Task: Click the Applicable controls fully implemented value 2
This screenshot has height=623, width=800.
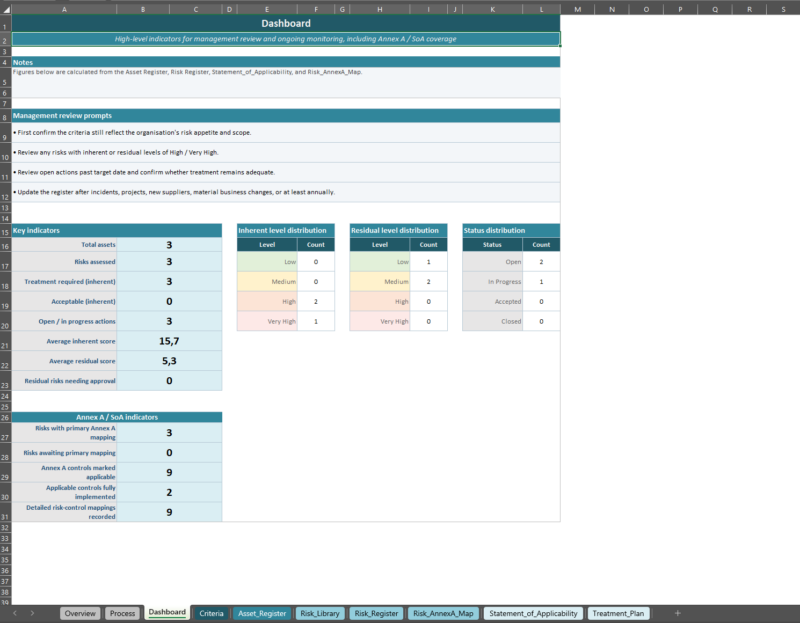Action: (x=169, y=493)
